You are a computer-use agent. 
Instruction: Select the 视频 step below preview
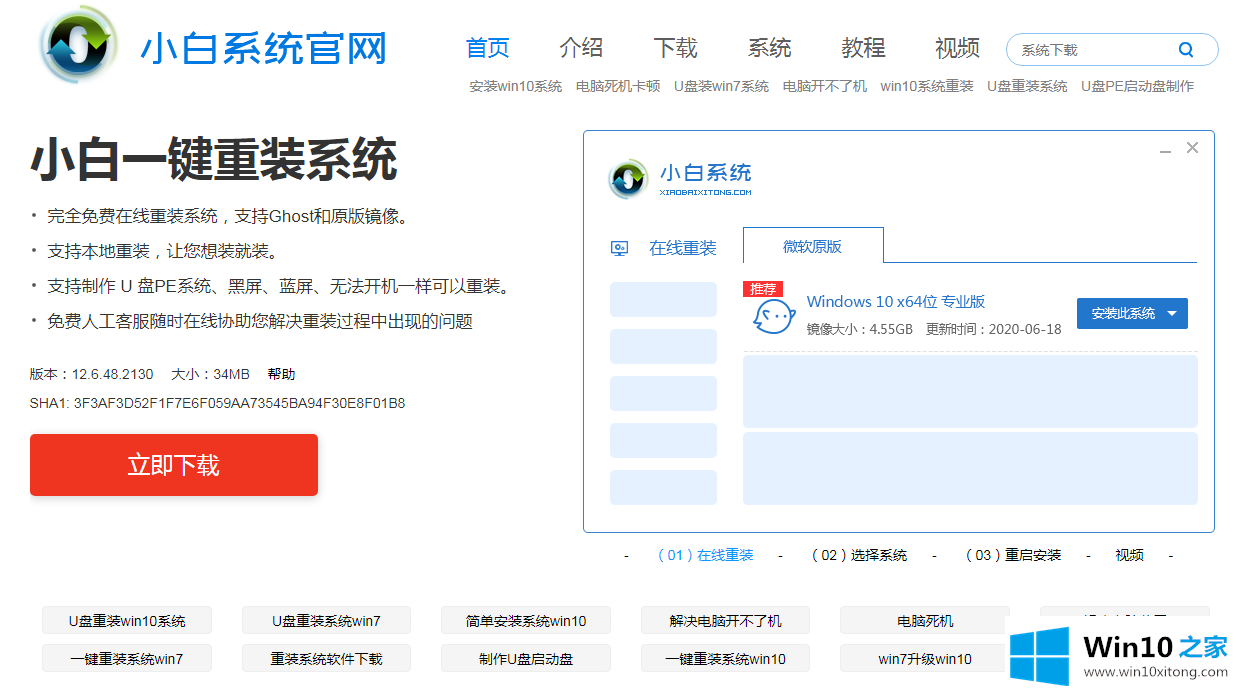(x=1129, y=555)
